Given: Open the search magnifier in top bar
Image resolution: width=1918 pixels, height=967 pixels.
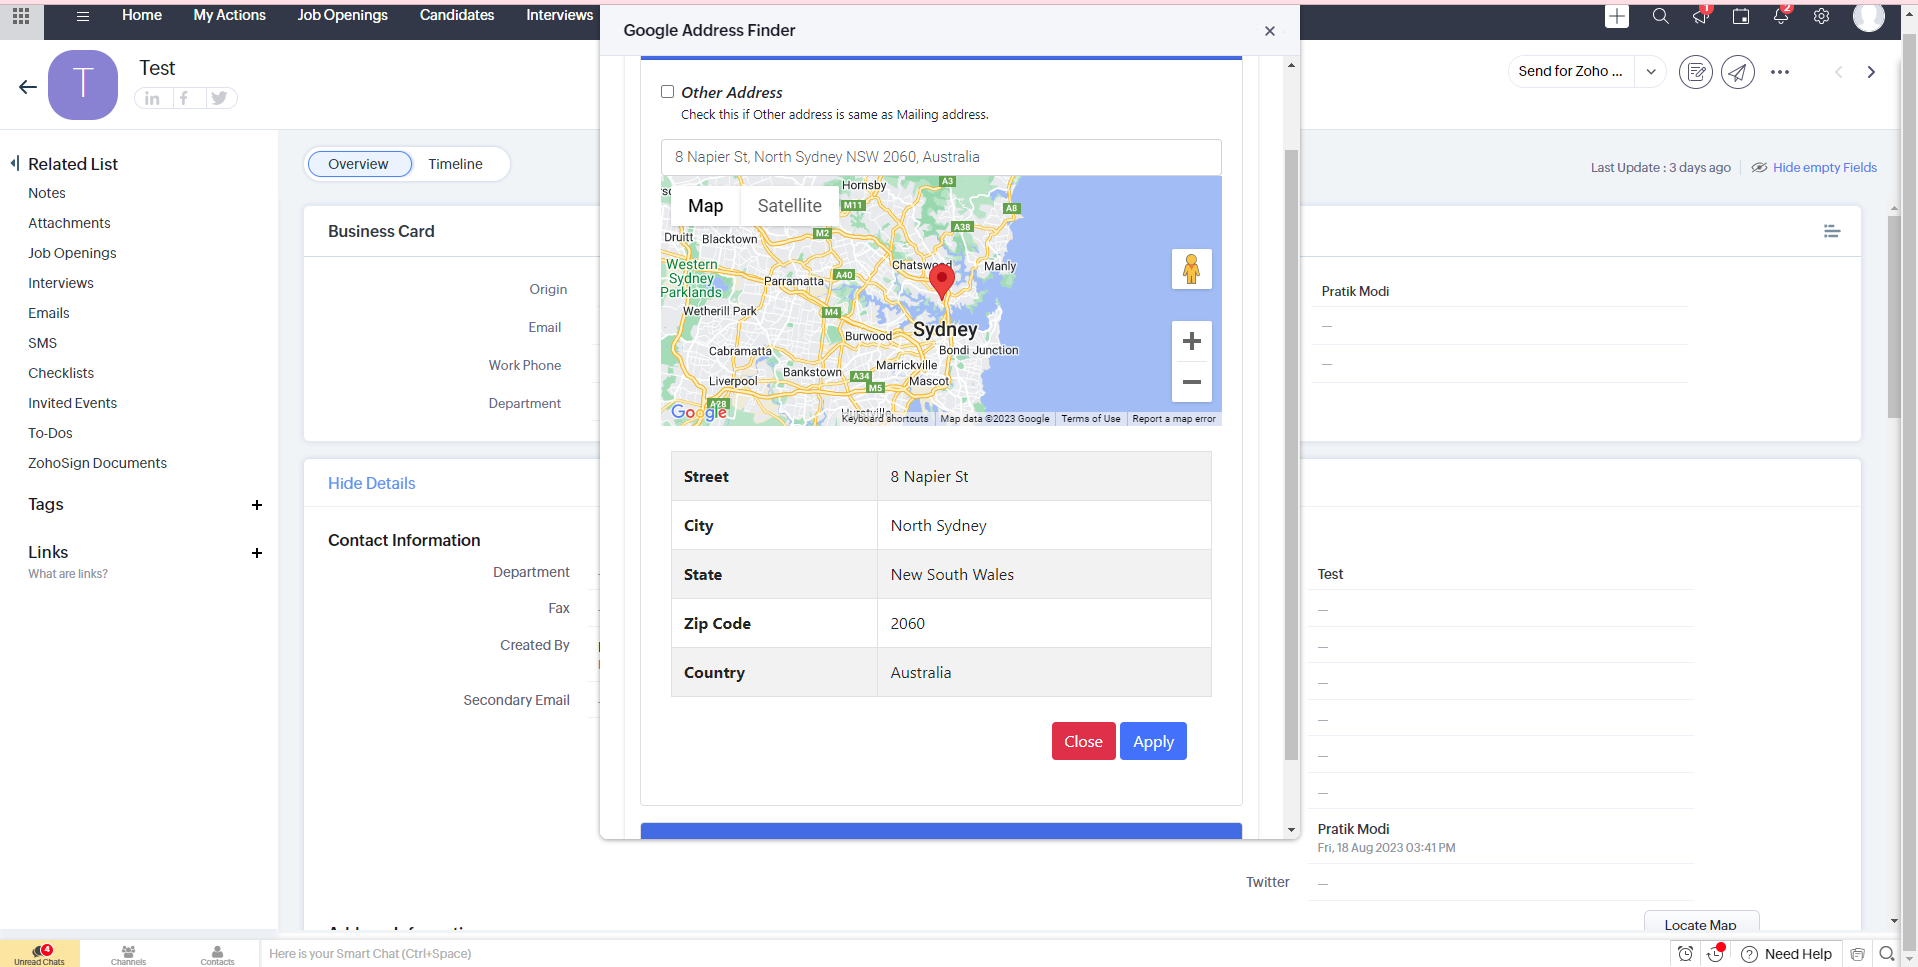Looking at the screenshot, I should 1661,16.
